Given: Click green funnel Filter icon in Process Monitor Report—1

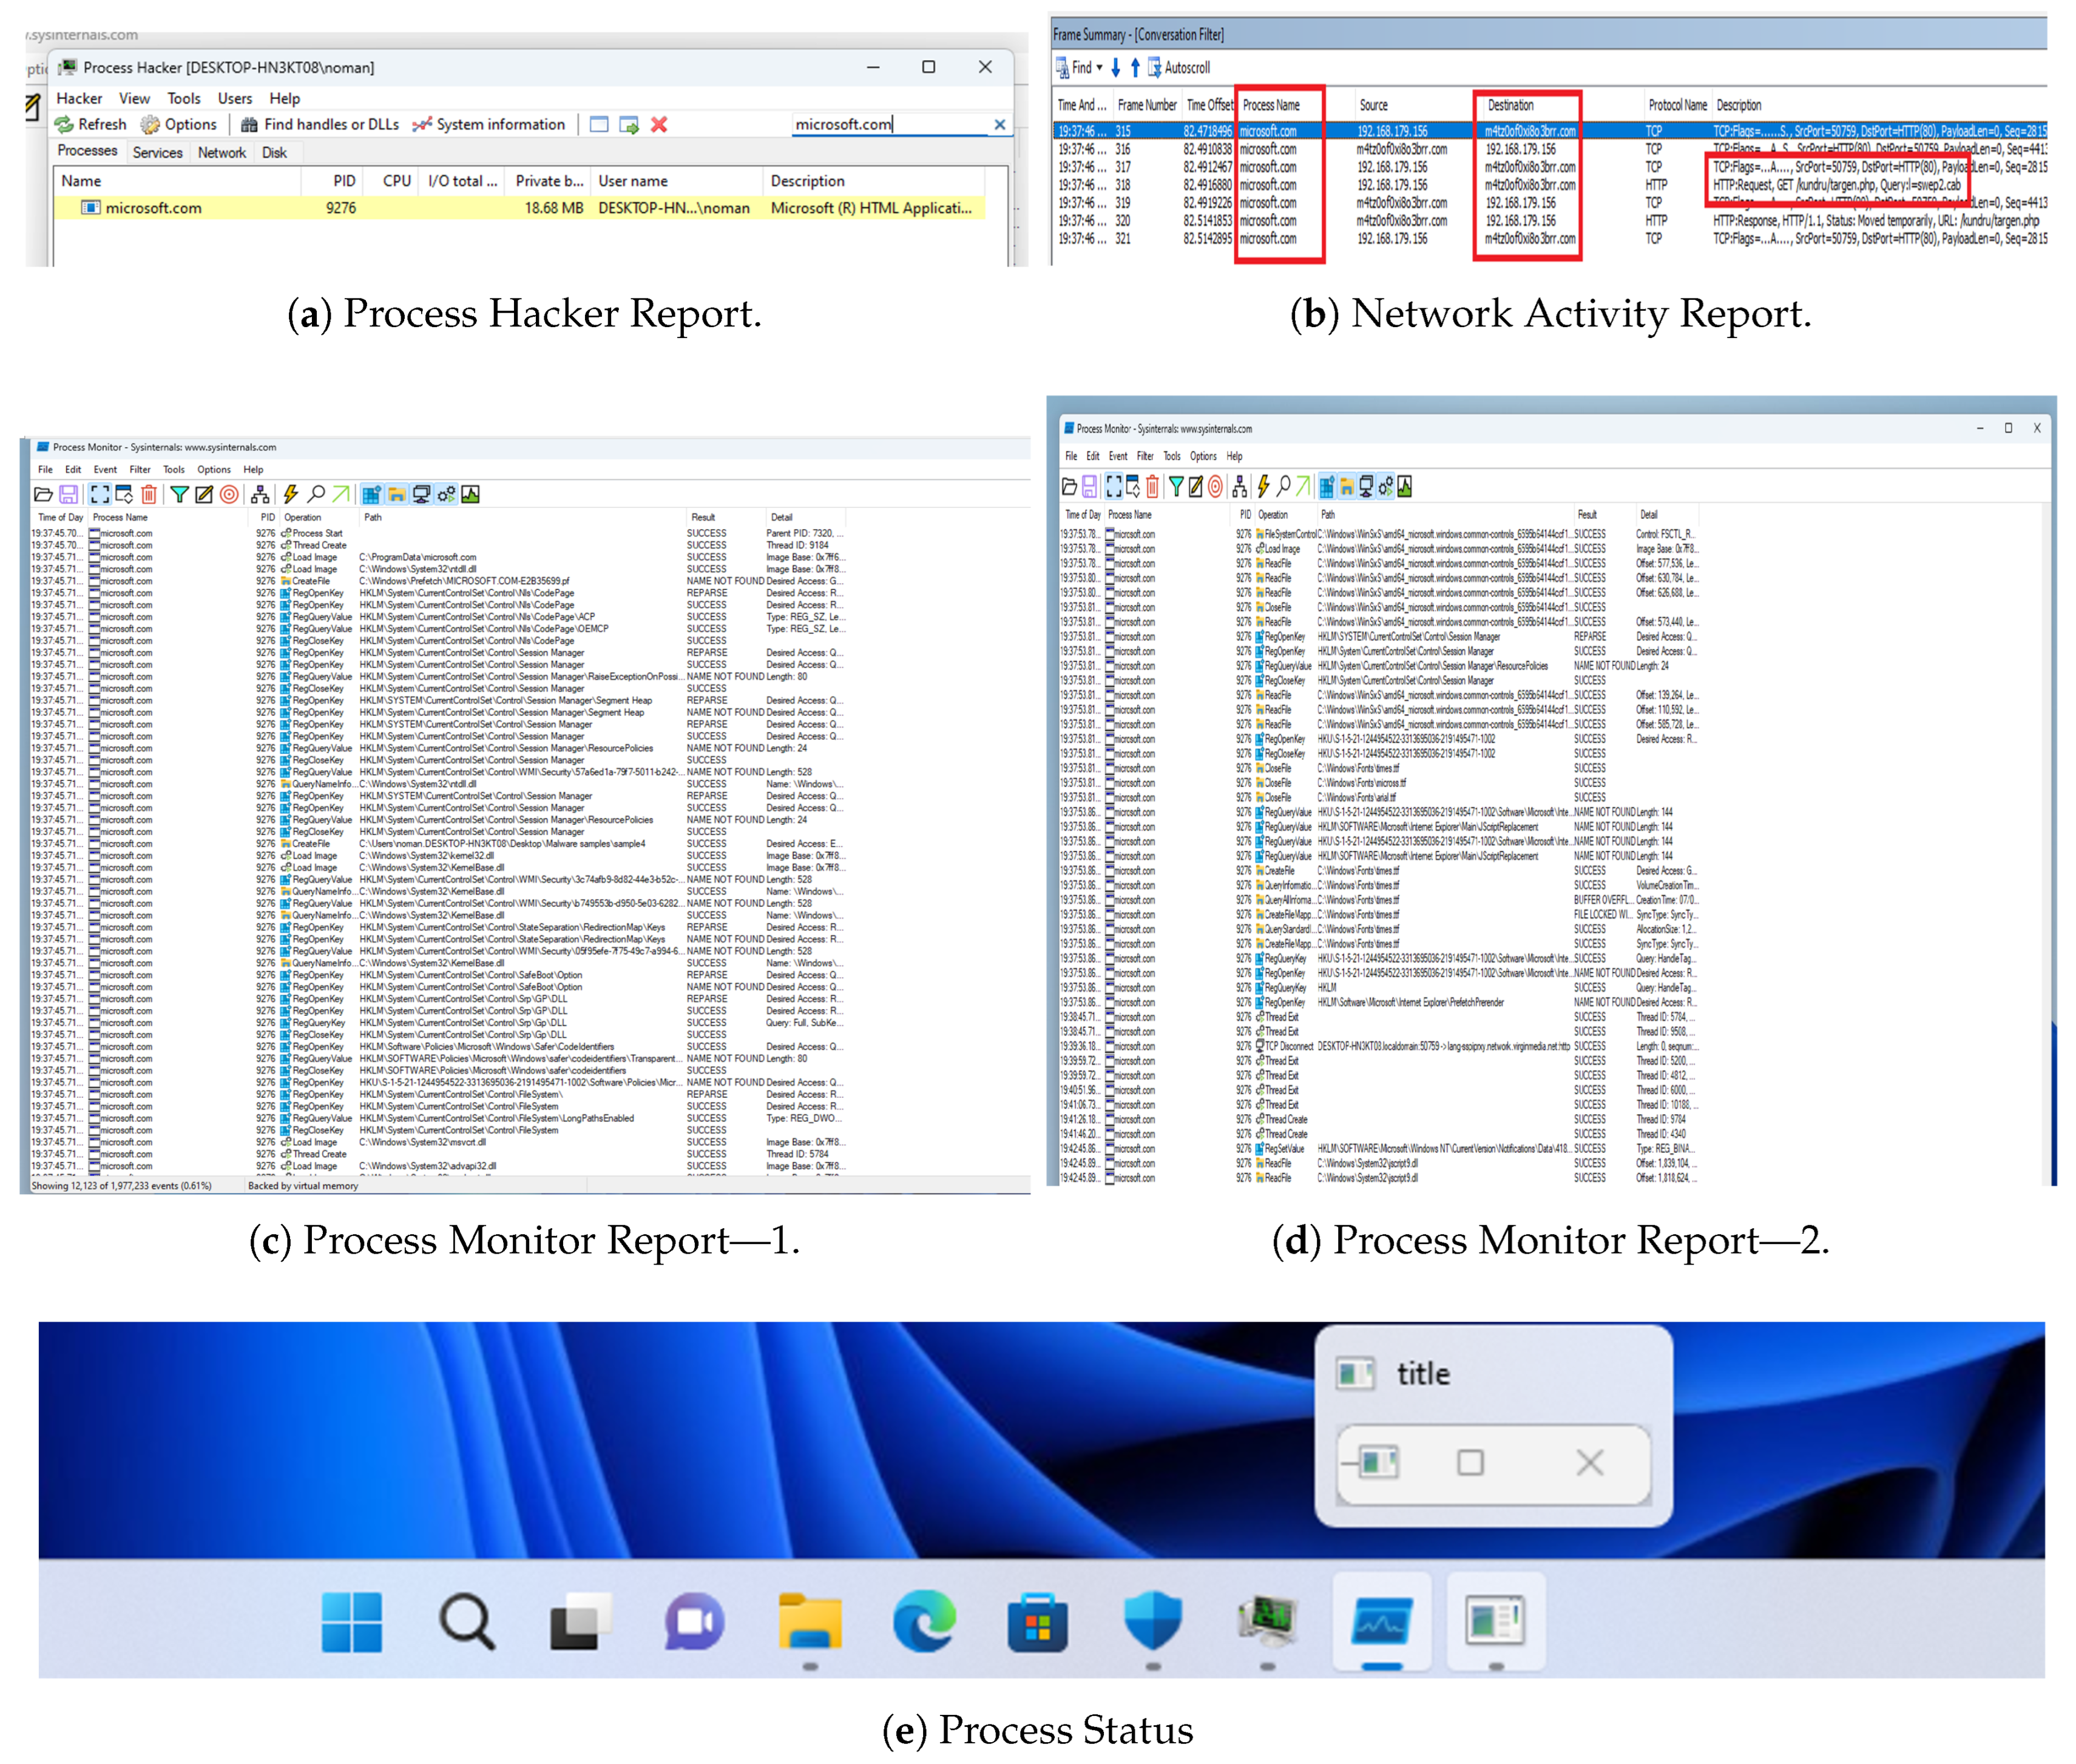Looking at the screenshot, I should 179,494.
